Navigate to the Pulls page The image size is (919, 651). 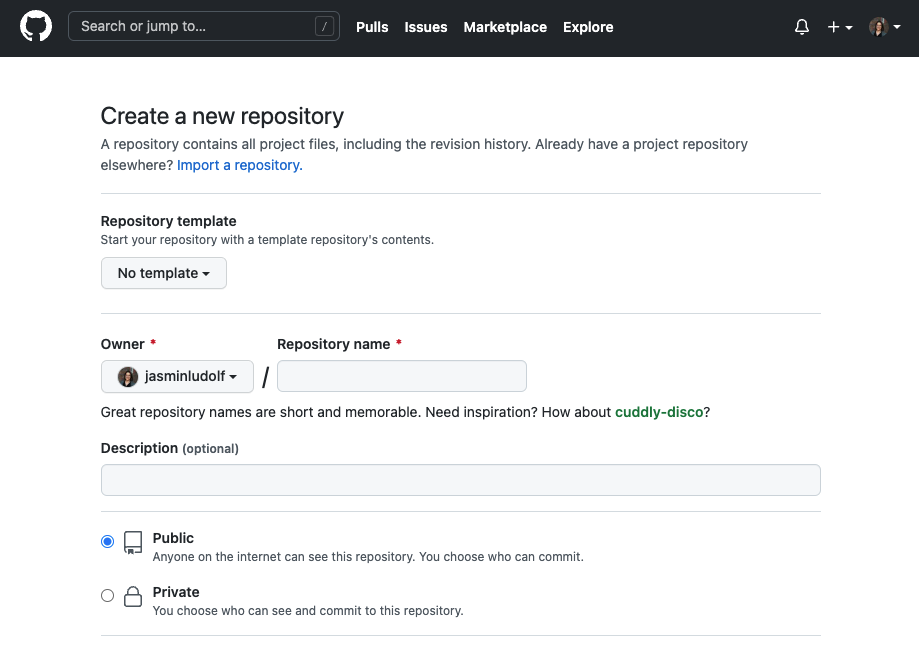372,27
